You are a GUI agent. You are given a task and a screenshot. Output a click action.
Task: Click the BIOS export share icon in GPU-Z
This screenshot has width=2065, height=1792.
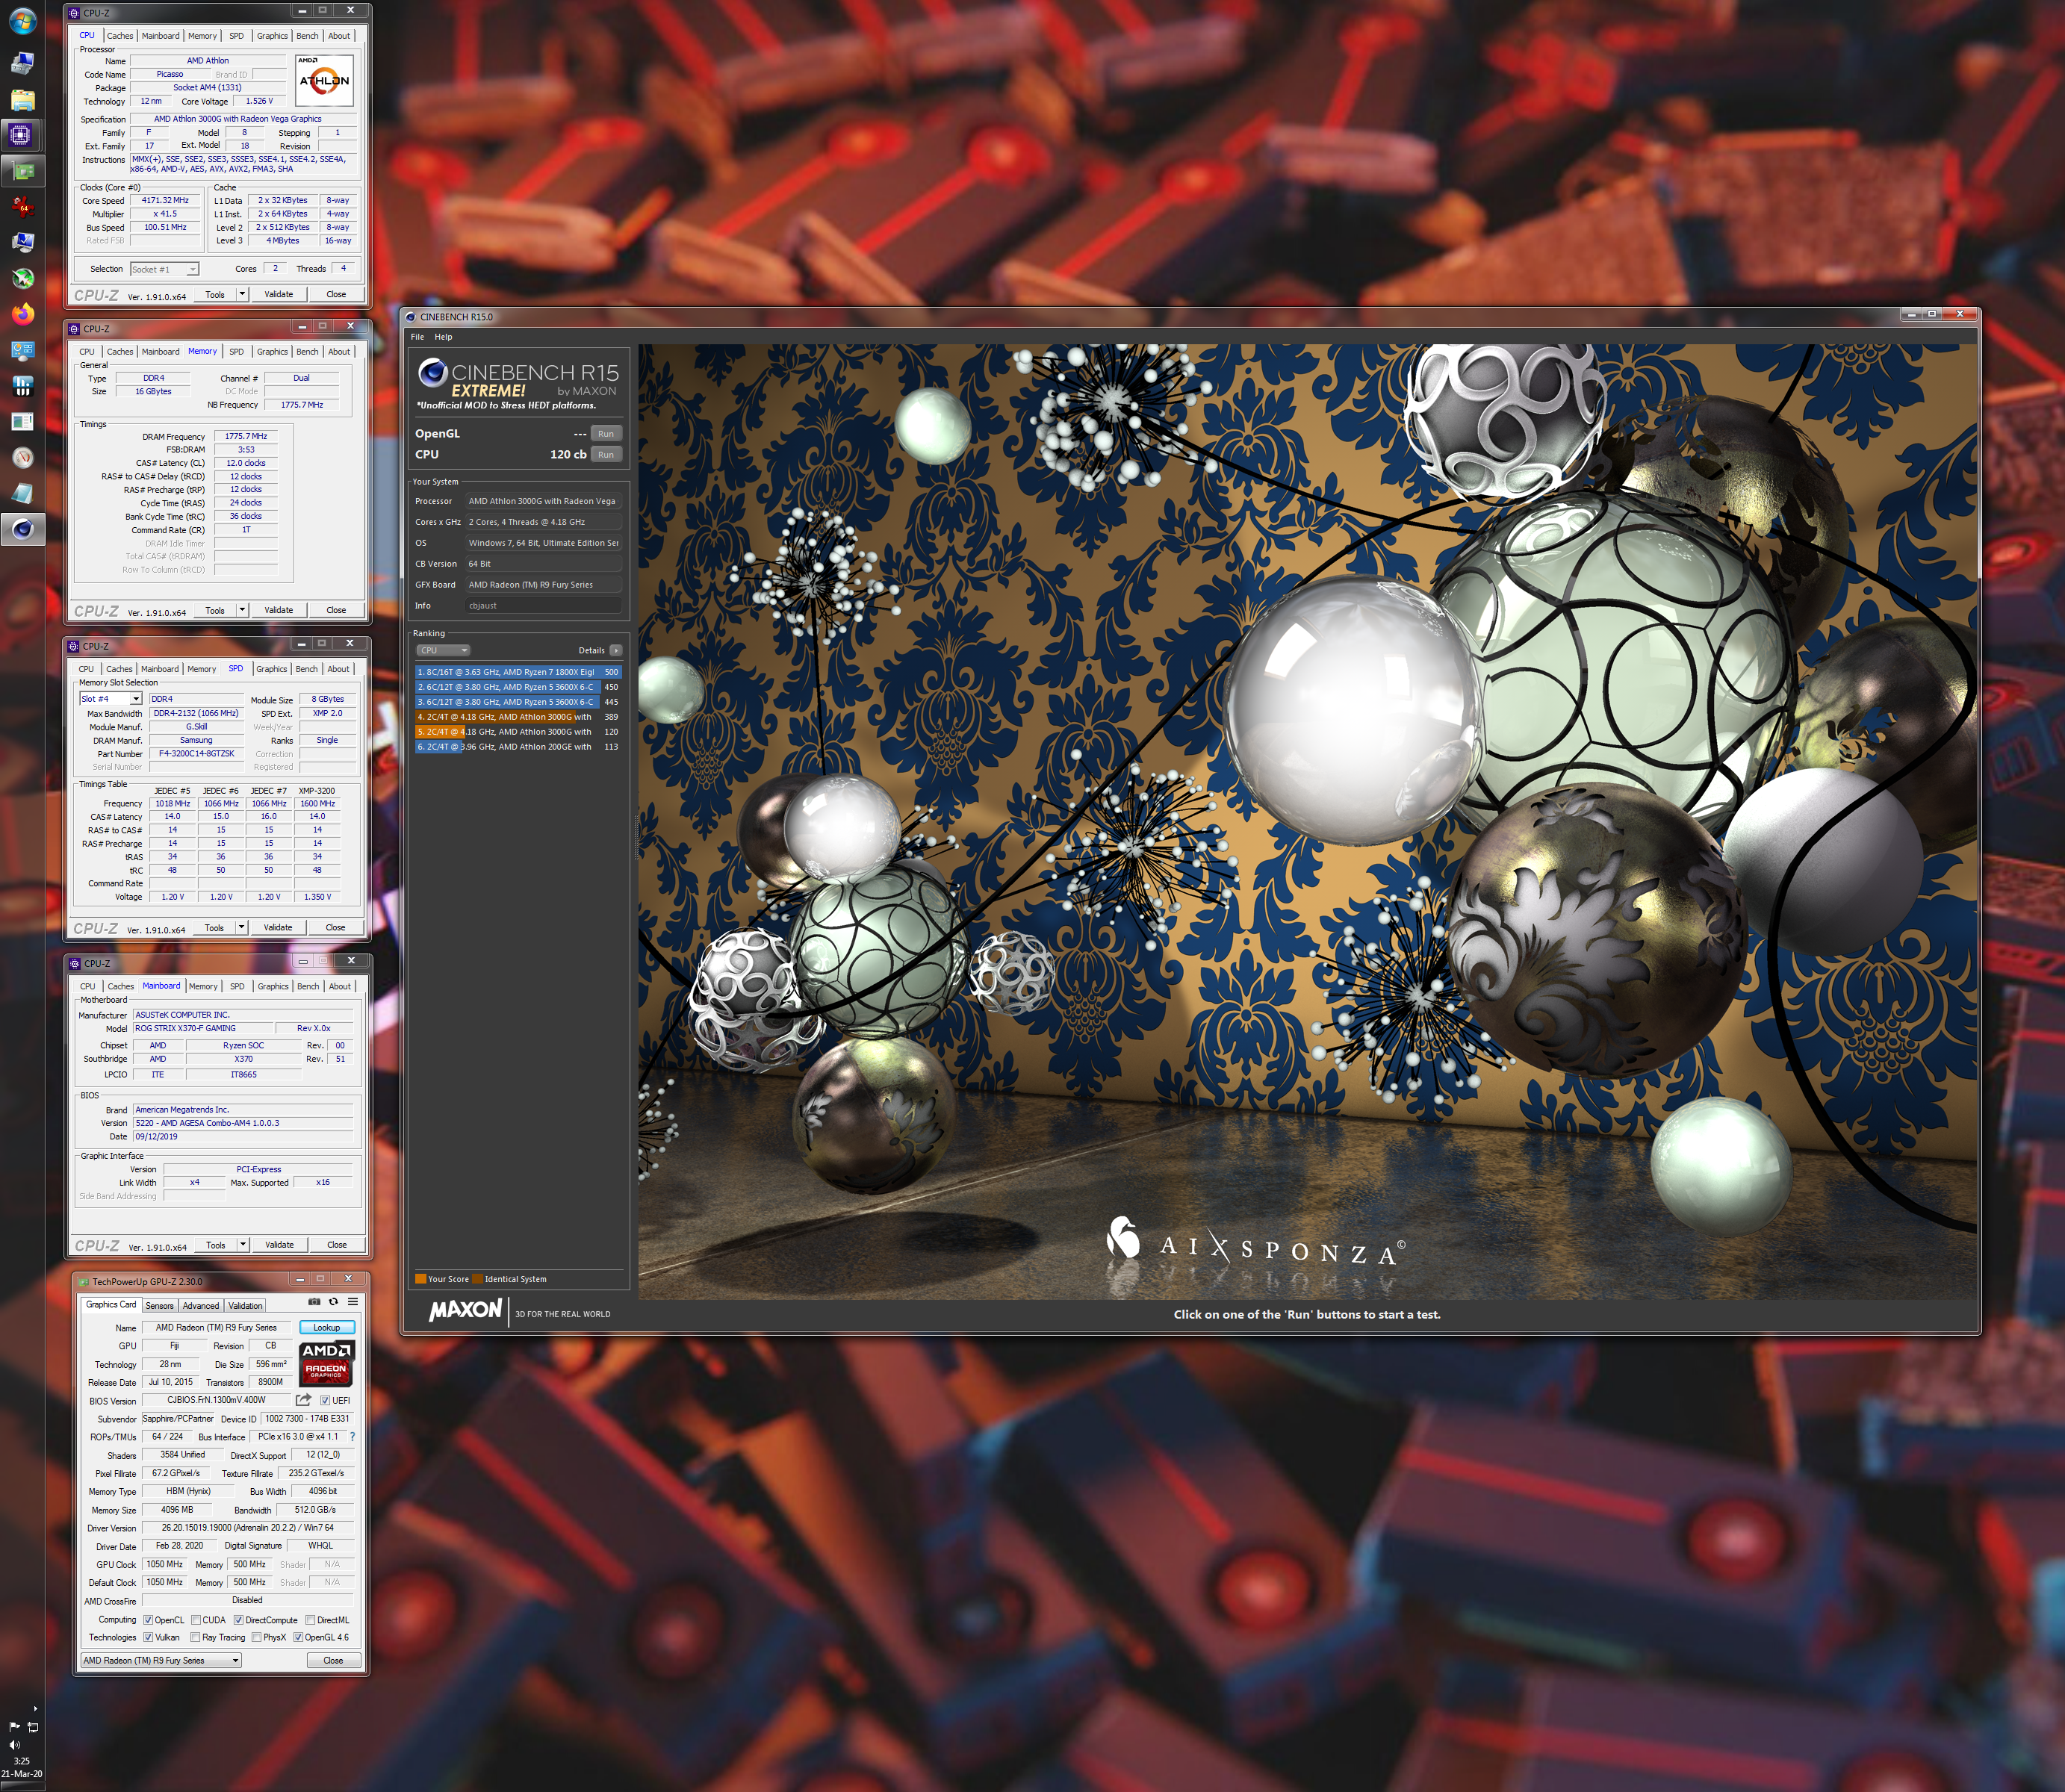(x=303, y=1400)
